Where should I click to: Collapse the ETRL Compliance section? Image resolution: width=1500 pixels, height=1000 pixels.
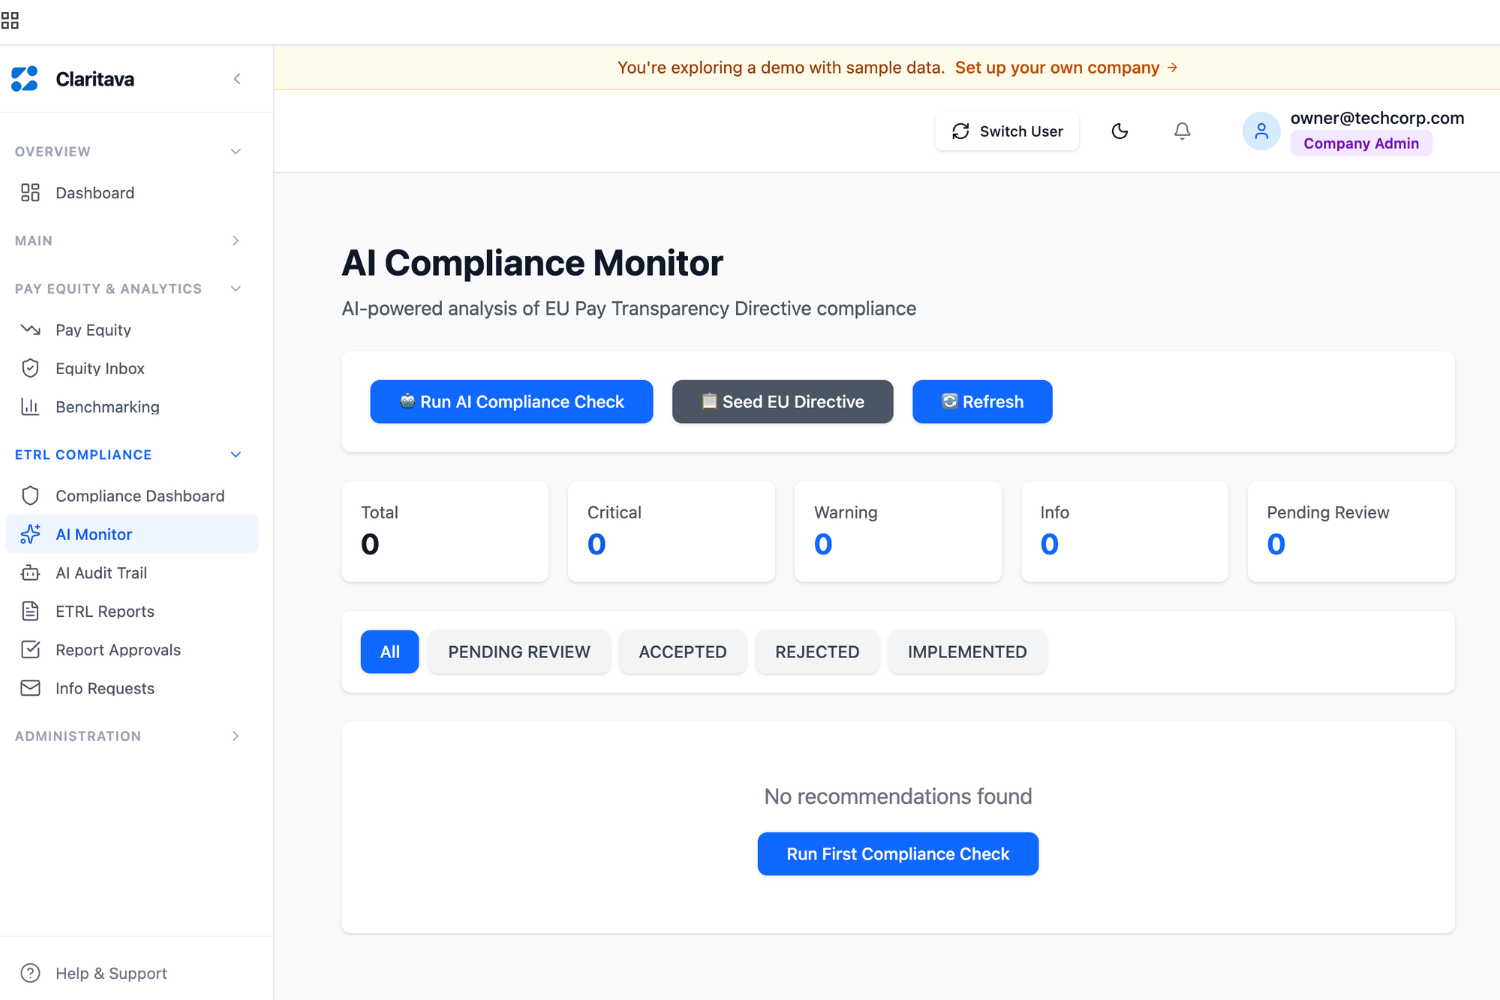click(x=236, y=455)
